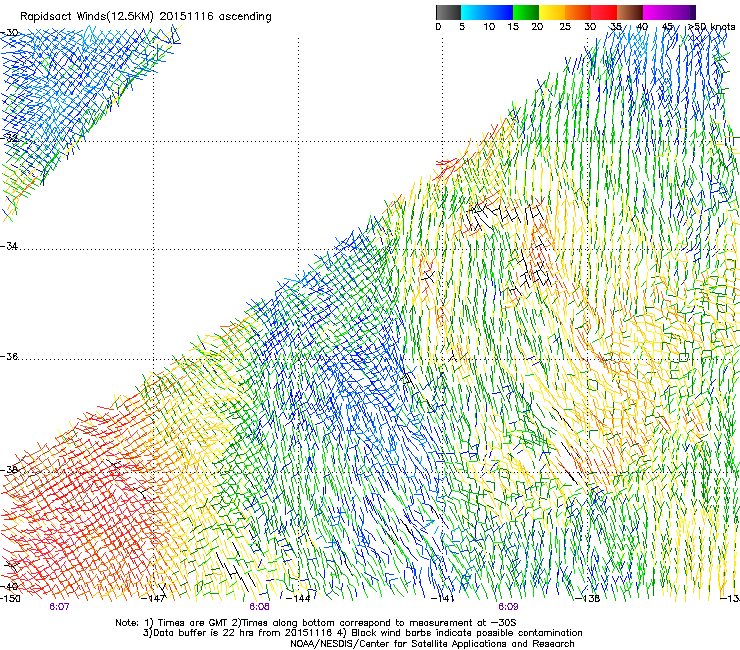Screen dimensions: 740x650
Task: Click the gray 0-5 knots legend segment
Action: [x=448, y=12]
